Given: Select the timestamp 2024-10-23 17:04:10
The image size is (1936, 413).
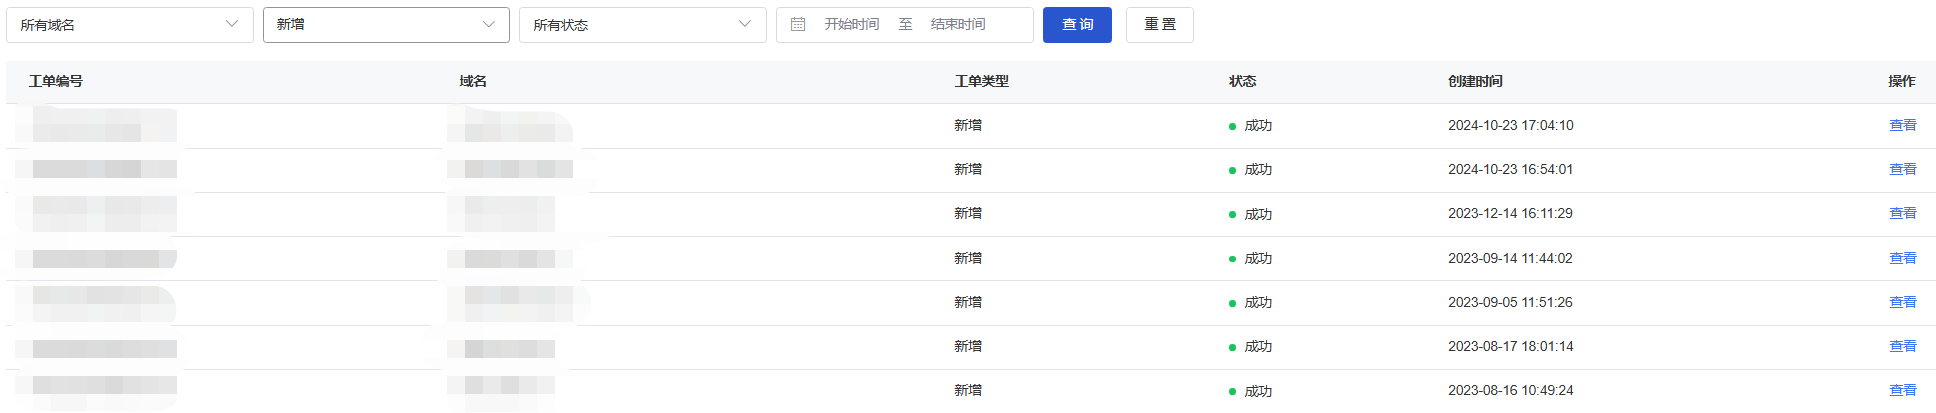Looking at the screenshot, I should pos(1511,125).
